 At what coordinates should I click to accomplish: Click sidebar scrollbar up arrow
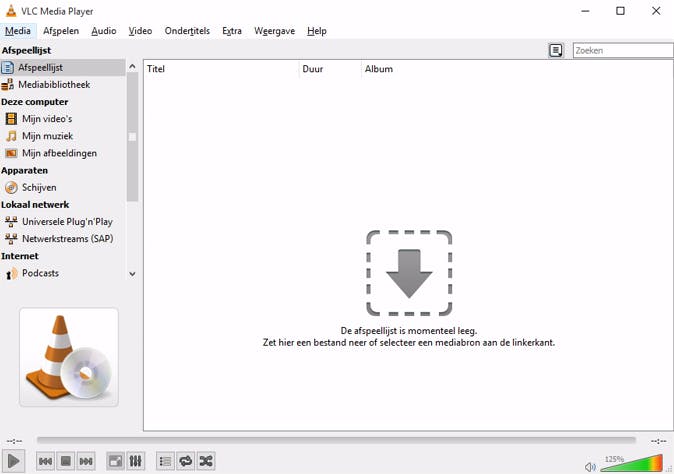click(132, 67)
